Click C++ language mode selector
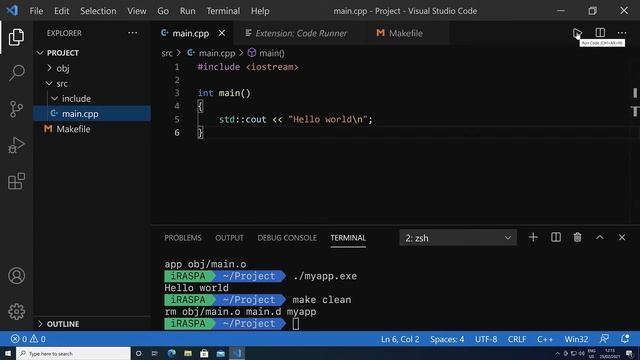 [544, 339]
